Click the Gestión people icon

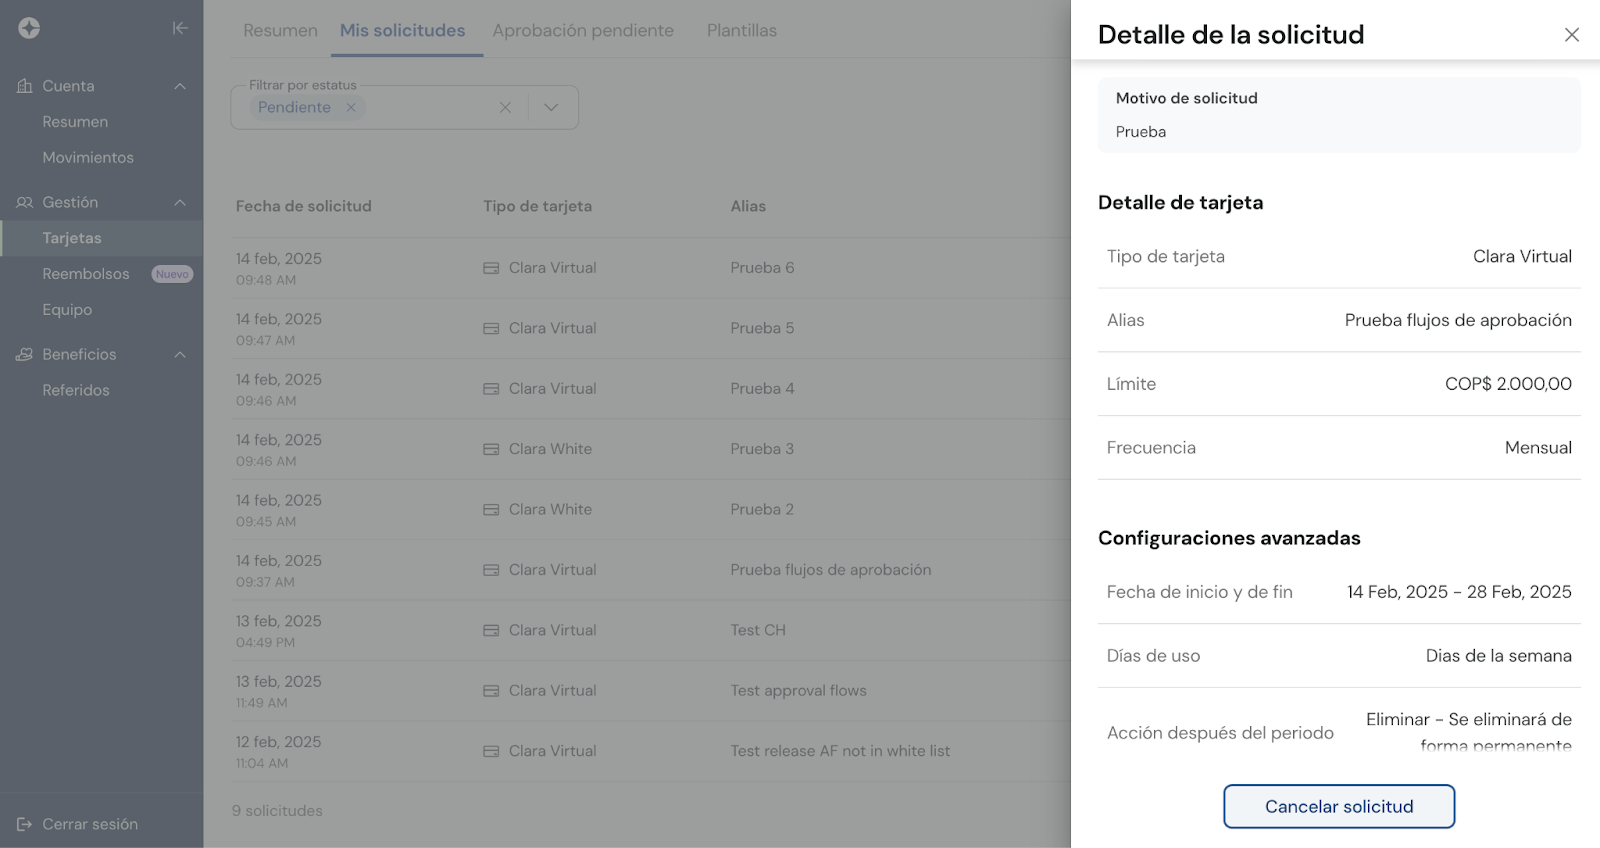pyautogui.click(x=25, y=202)
